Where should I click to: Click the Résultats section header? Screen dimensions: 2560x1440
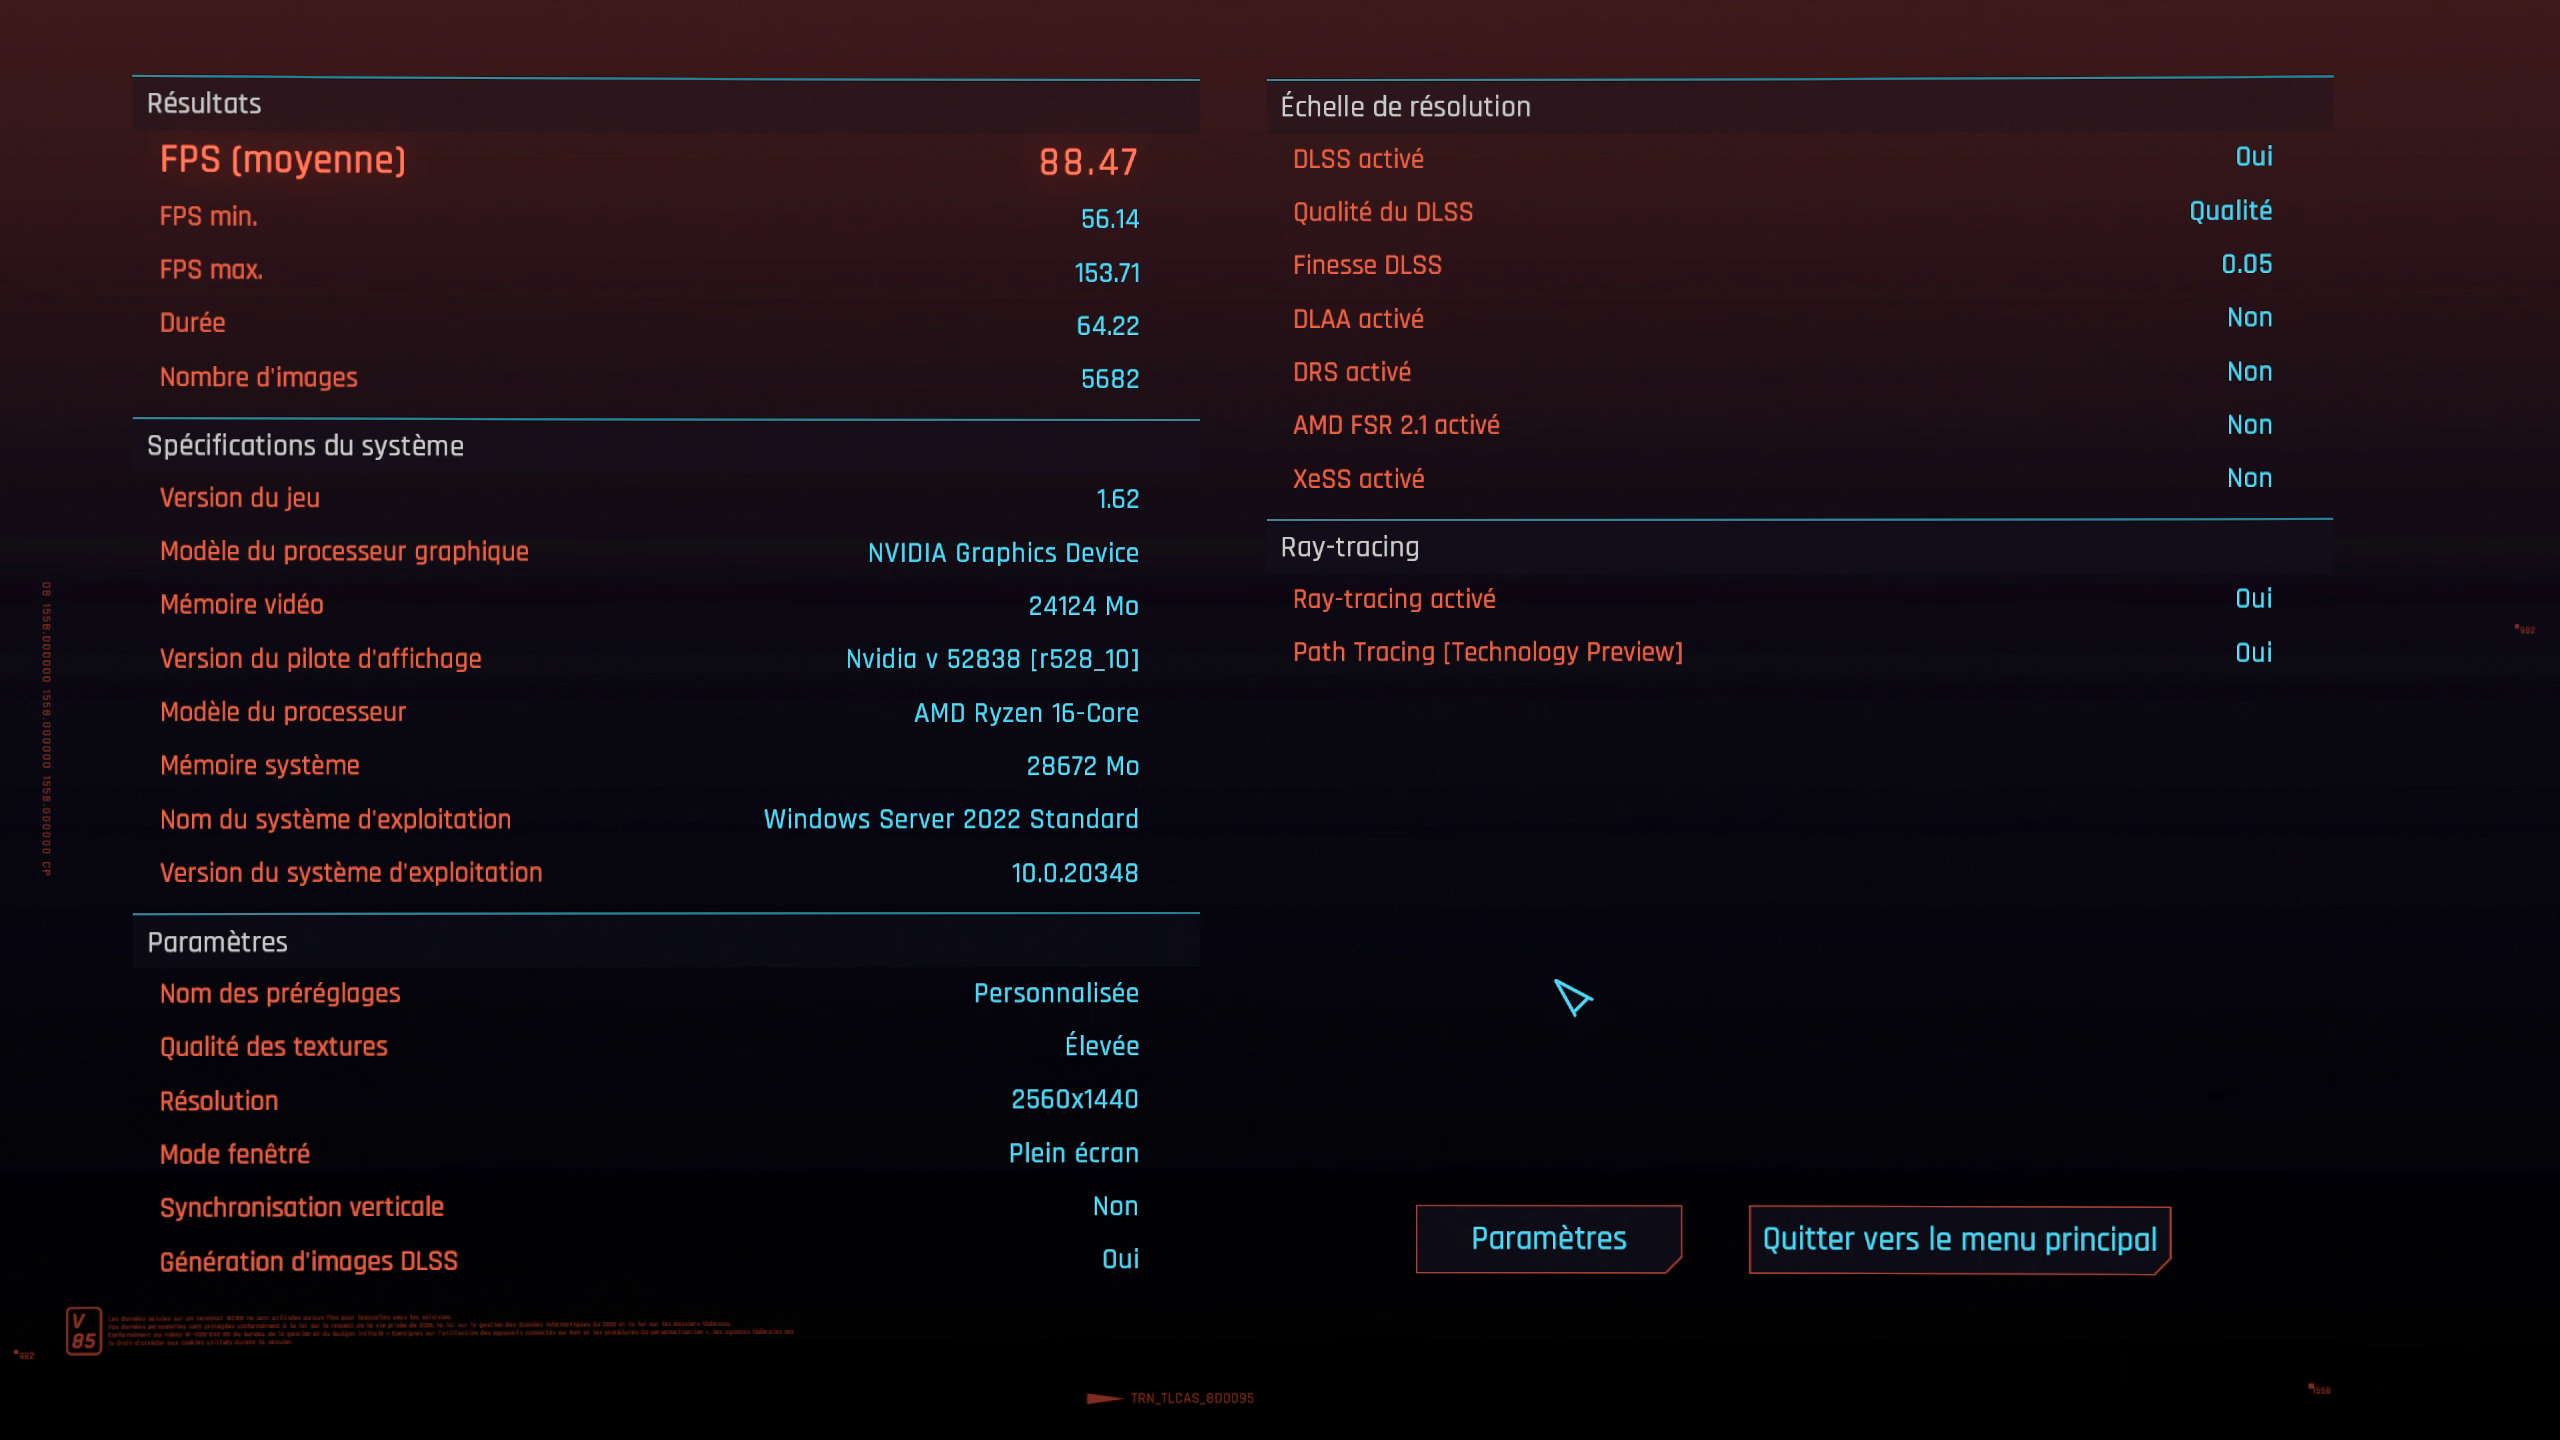click(x=204, y=104)
